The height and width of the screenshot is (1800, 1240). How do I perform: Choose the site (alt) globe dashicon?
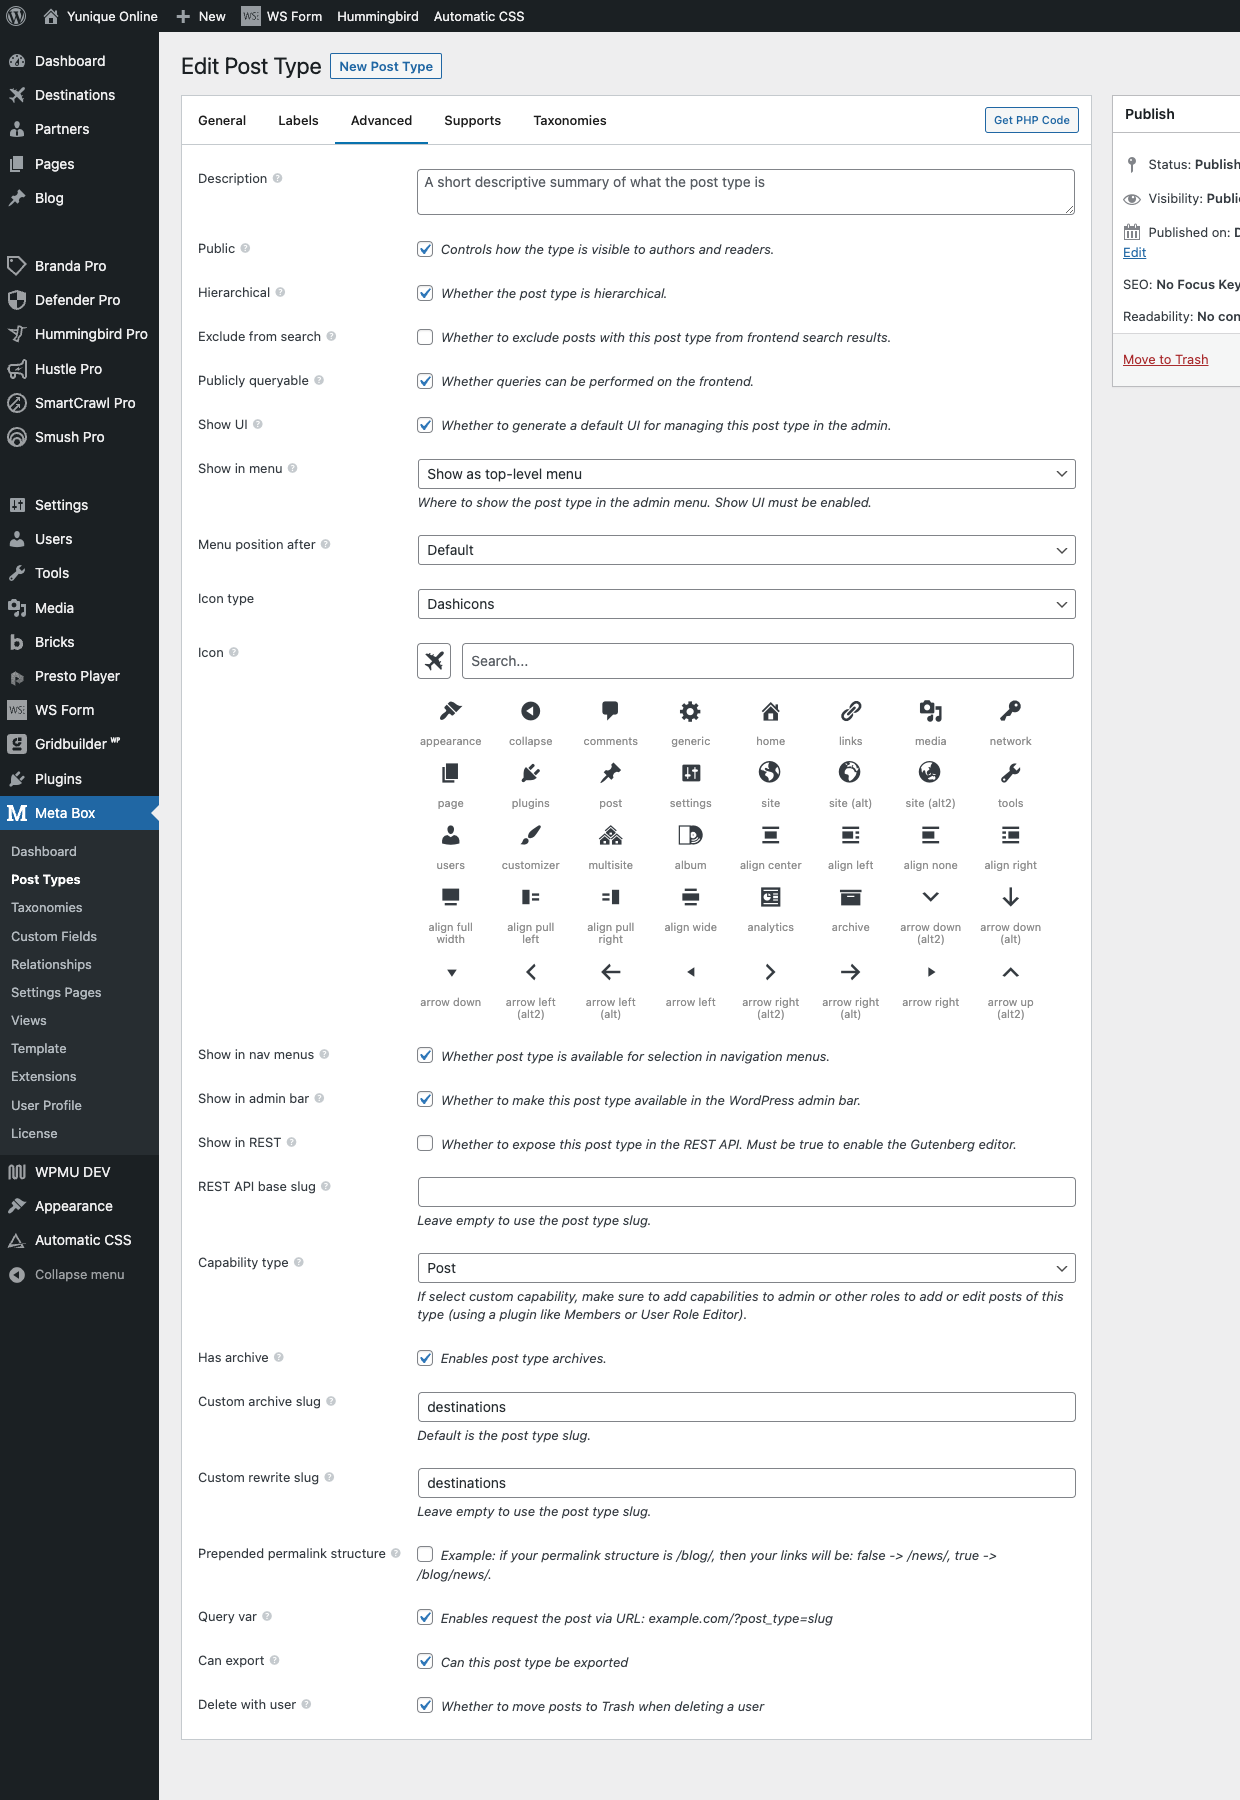click(x=850, y=773)
